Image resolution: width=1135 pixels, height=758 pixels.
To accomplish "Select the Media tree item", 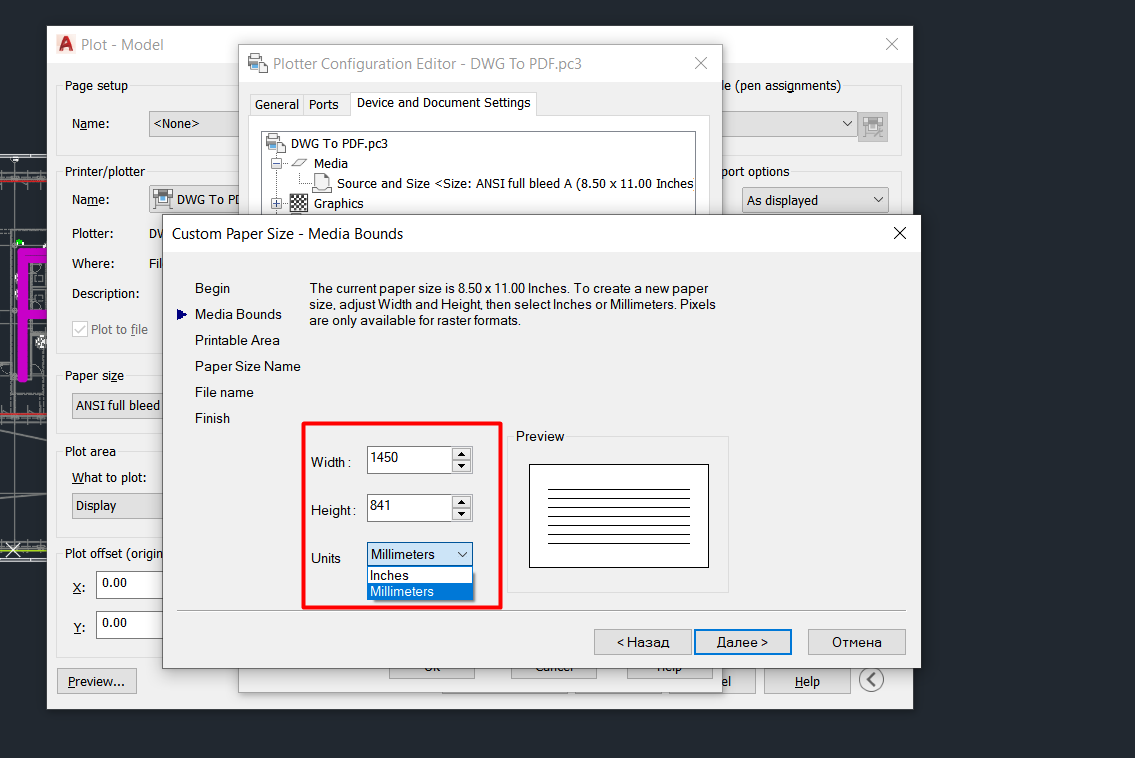I will coord(331,164).
